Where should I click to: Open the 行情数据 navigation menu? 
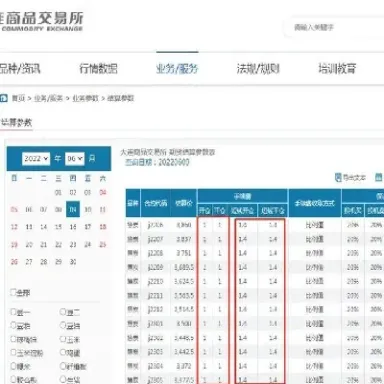[98, 69]
